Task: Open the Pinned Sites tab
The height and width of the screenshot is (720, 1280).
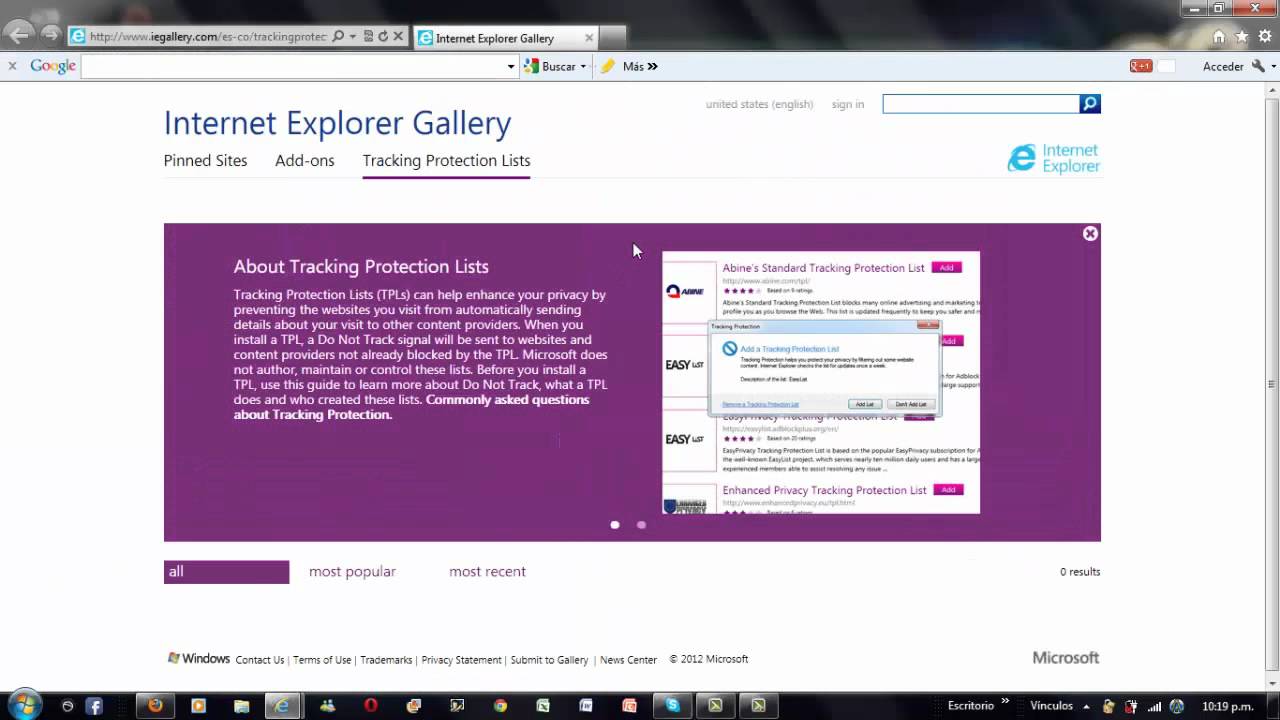Action: tap(205, 160)
